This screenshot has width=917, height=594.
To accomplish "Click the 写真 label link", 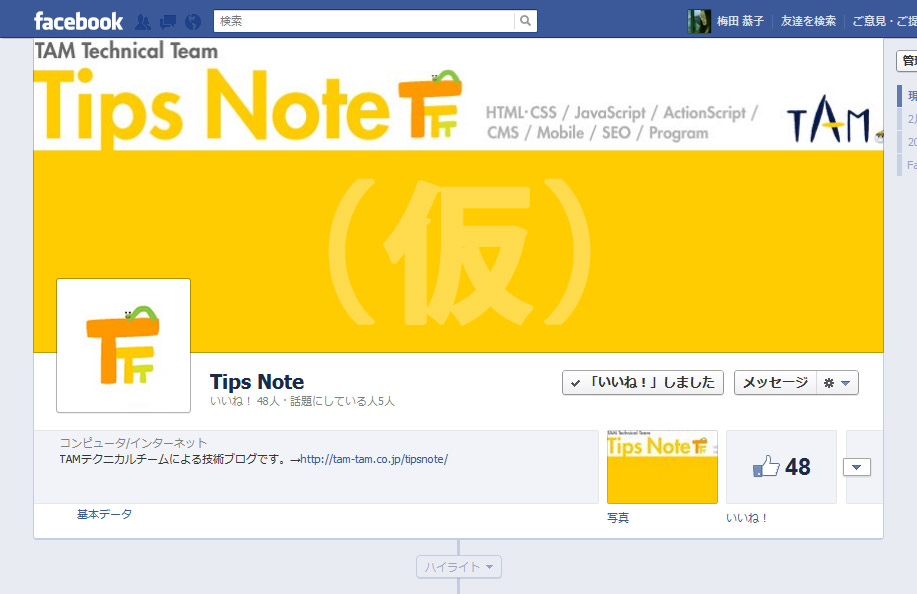I will [x=618, y=518].
